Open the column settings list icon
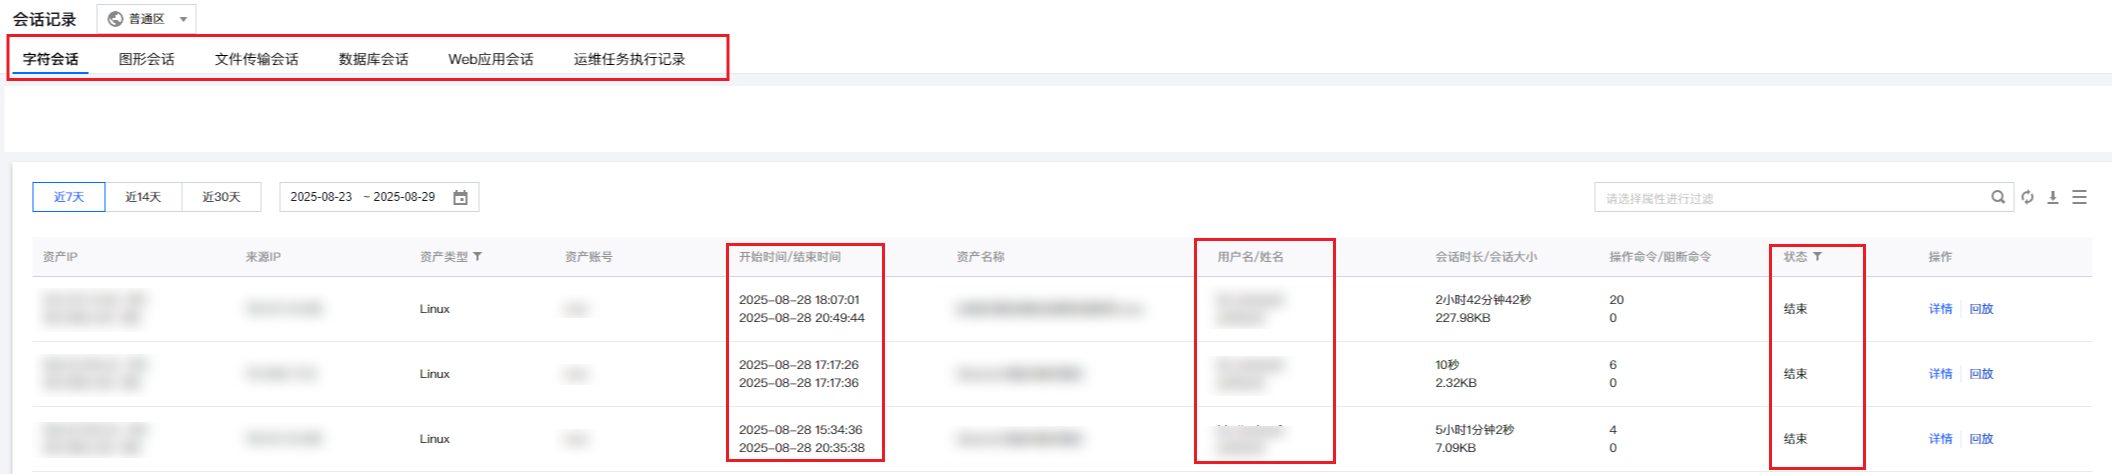 pyautogui.click(x=2079, y=197)
